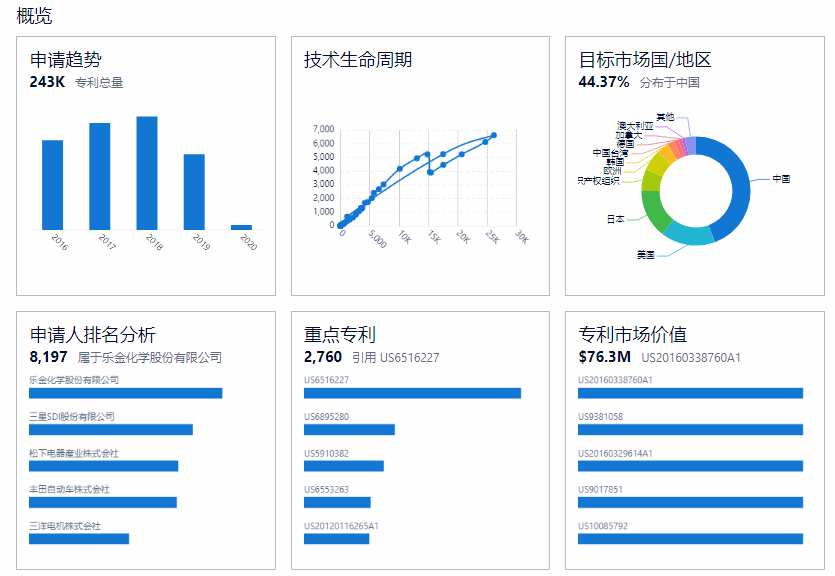835x576 pixels.
Task: Open the 目标市场国/地区 card title
Action: [645, 60]
